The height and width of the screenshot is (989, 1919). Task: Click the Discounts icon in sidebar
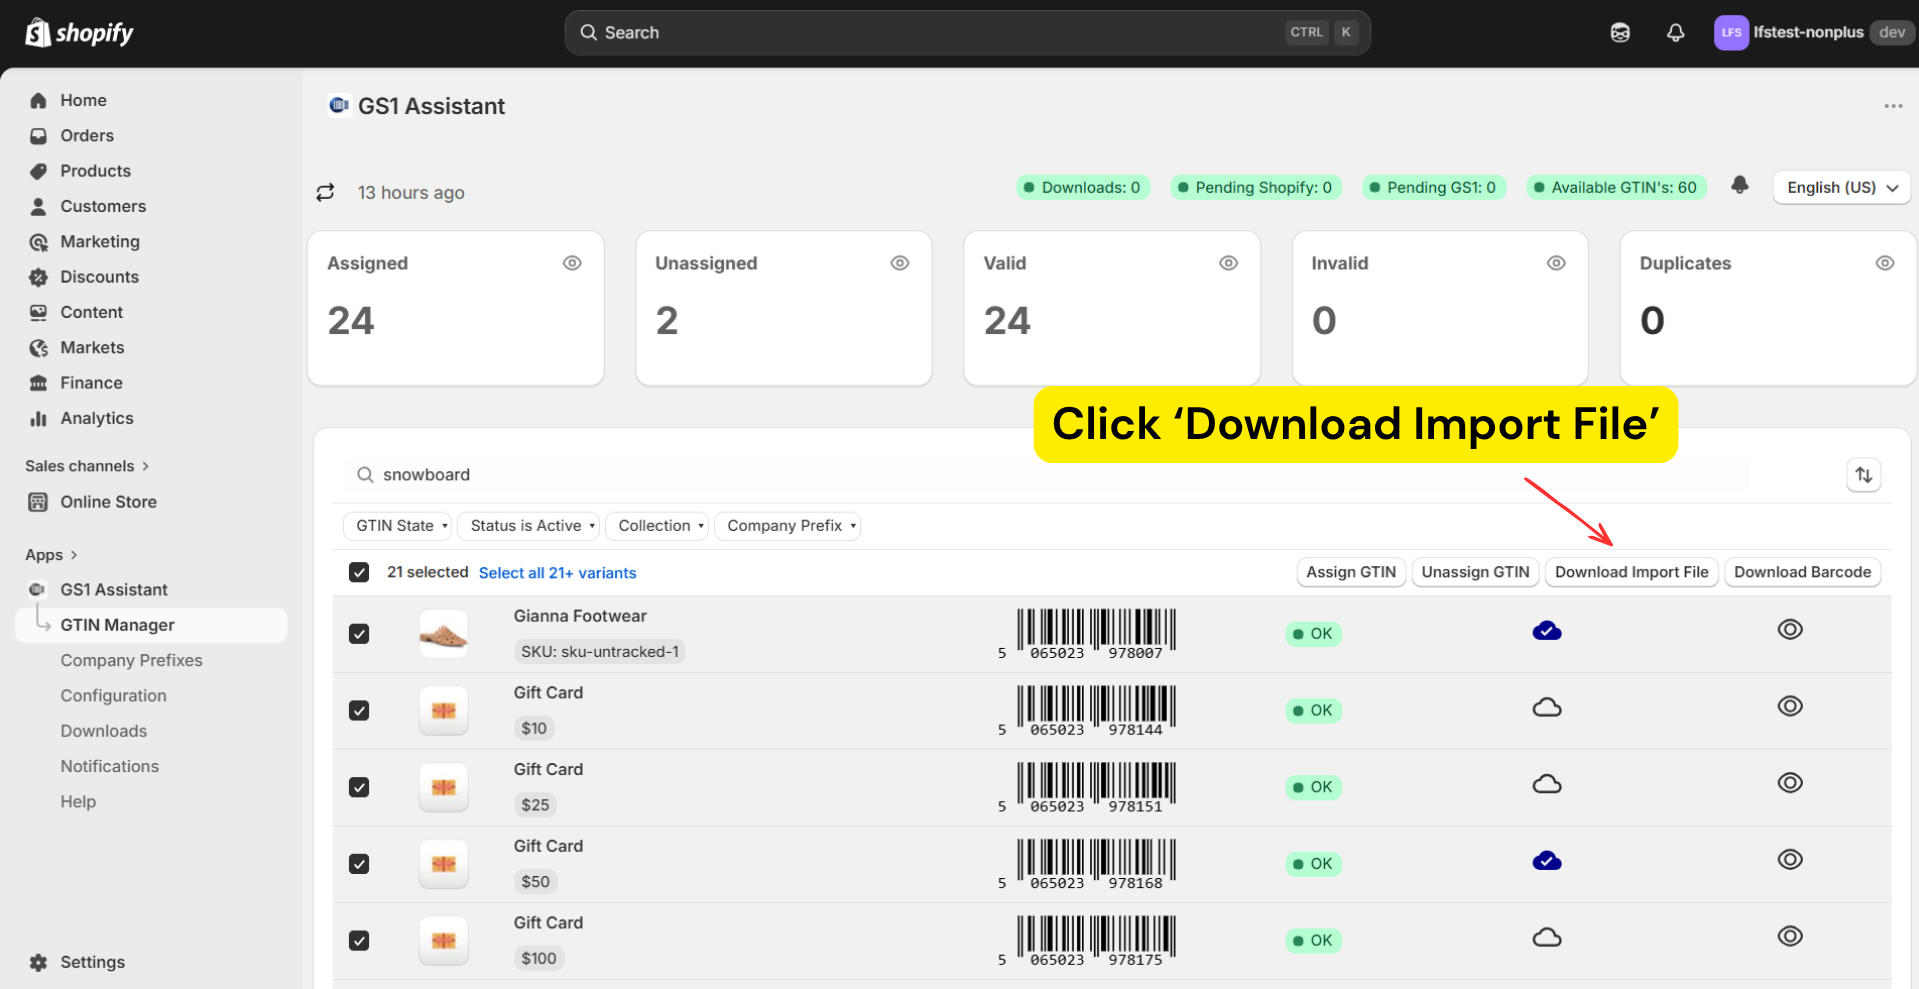pyautogui.click(x=38, y=277)
